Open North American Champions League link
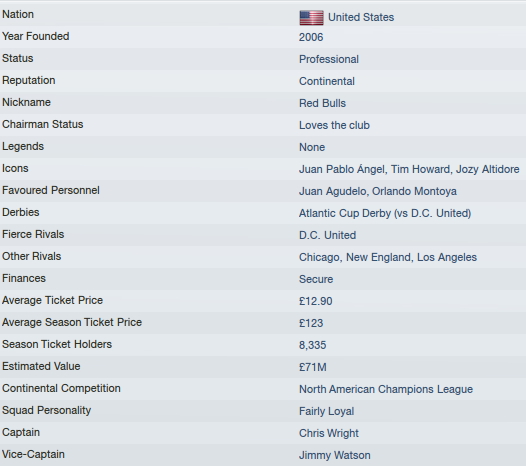 [386, 389]
